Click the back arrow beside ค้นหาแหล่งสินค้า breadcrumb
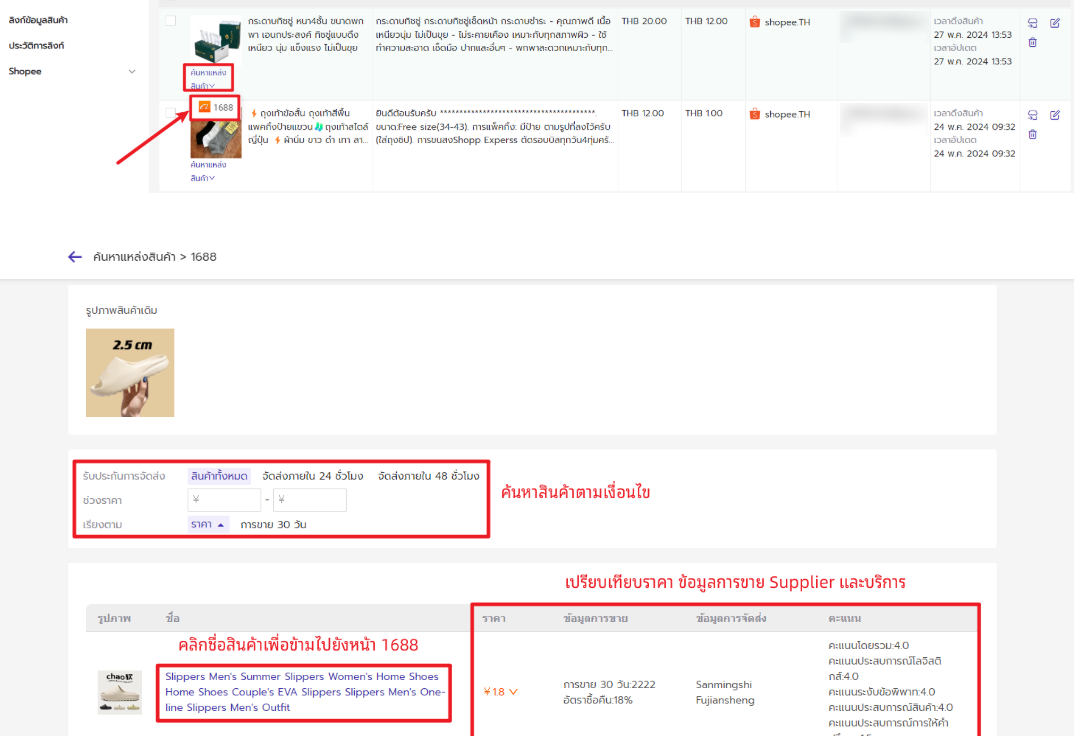 pos(75,257)
